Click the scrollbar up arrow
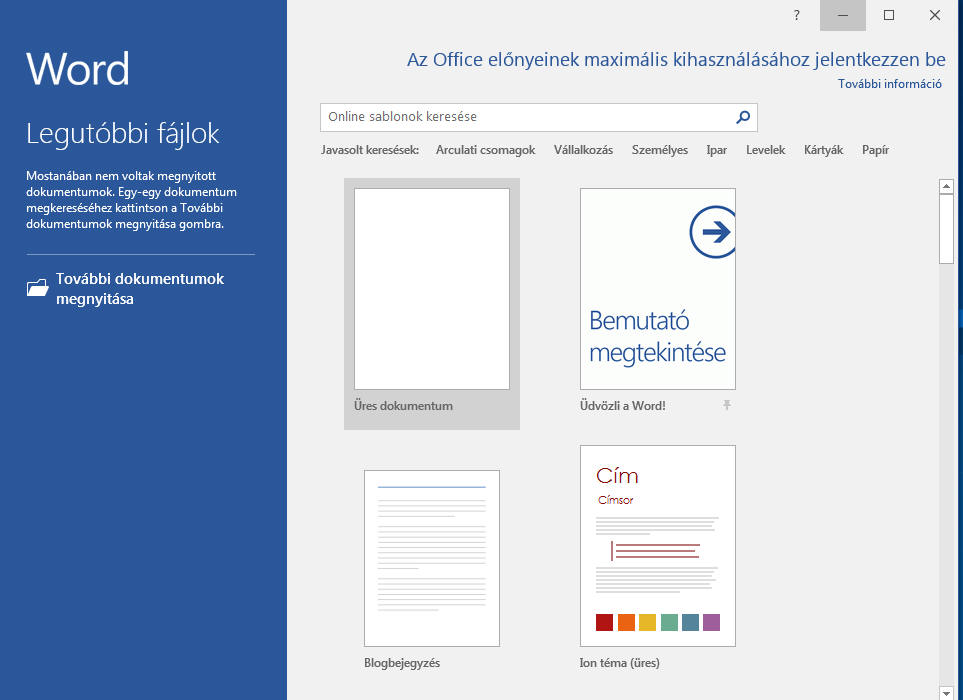Screen dimensions: 963x700 tap(946, 186)
